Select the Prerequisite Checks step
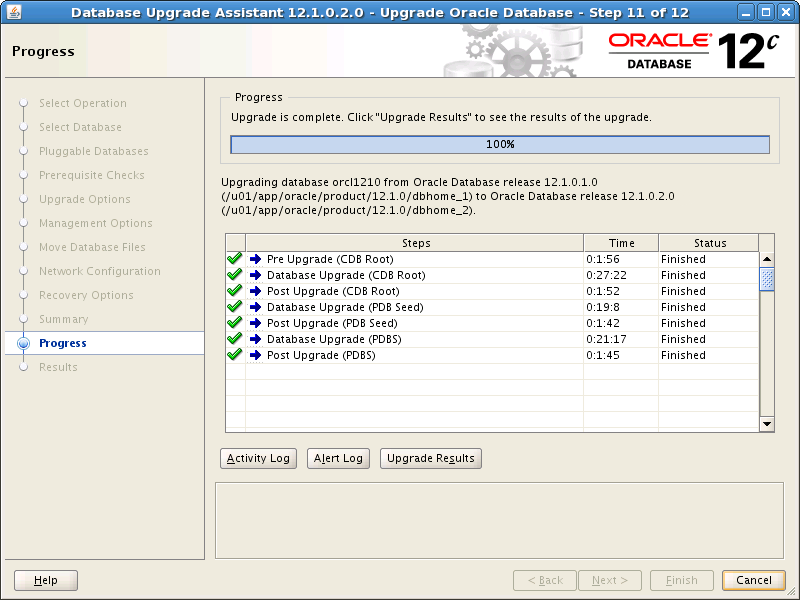The height and width of the screenshot is (600, 800). (92, 176)
